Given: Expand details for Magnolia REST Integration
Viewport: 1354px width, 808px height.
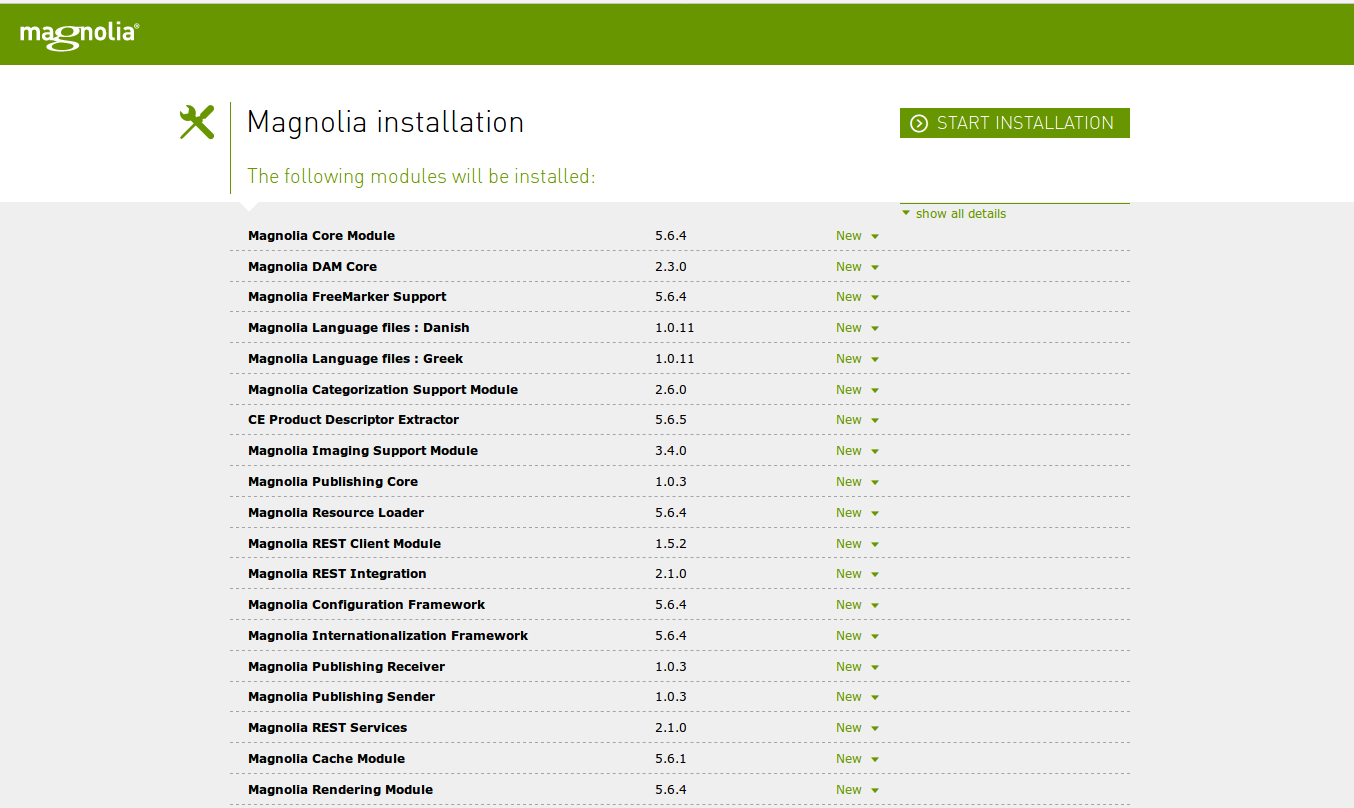Looking at the screenshot, I should tap(857, 574).
